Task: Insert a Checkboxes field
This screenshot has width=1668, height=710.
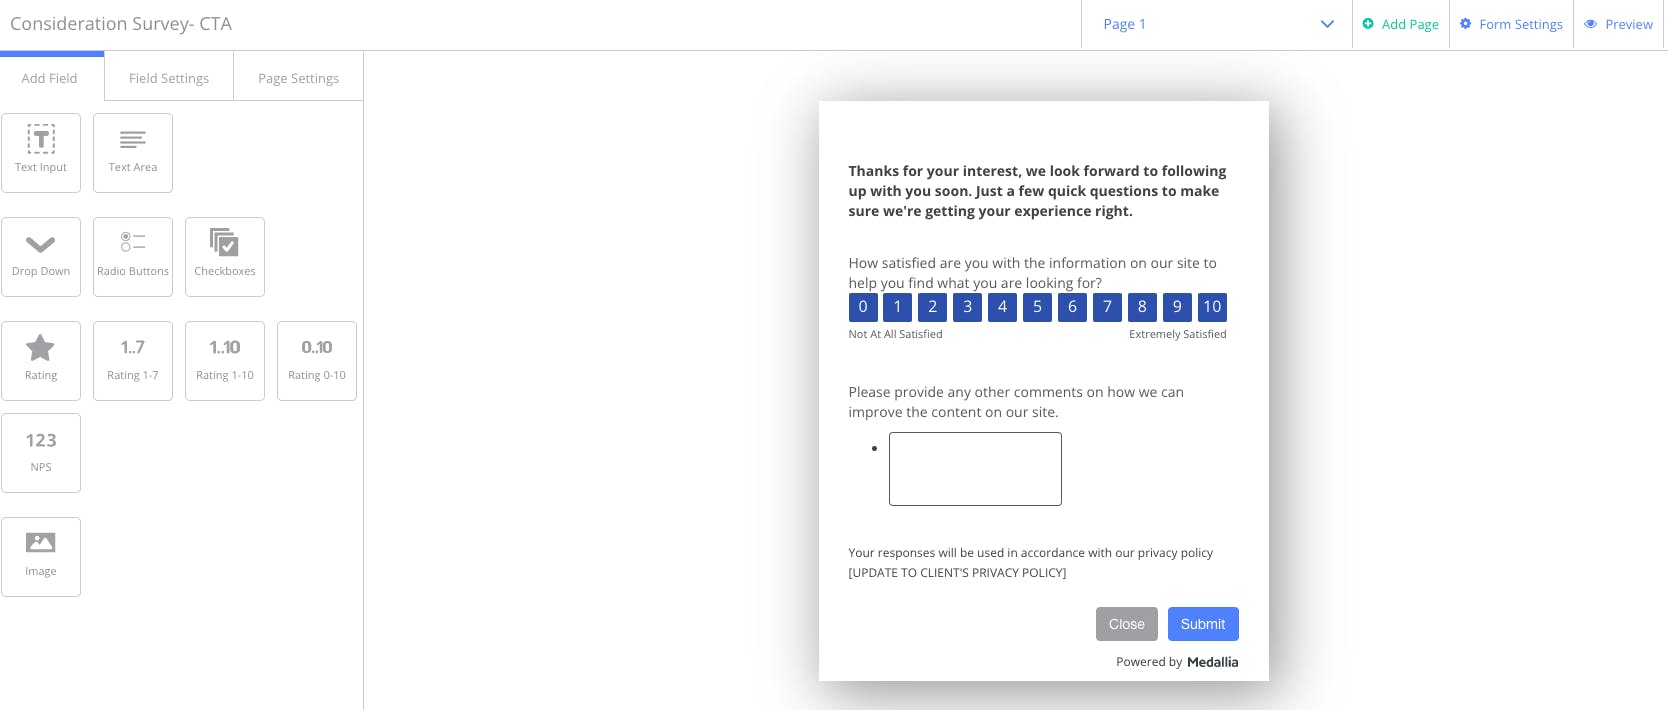Action: tap(225, 257)
